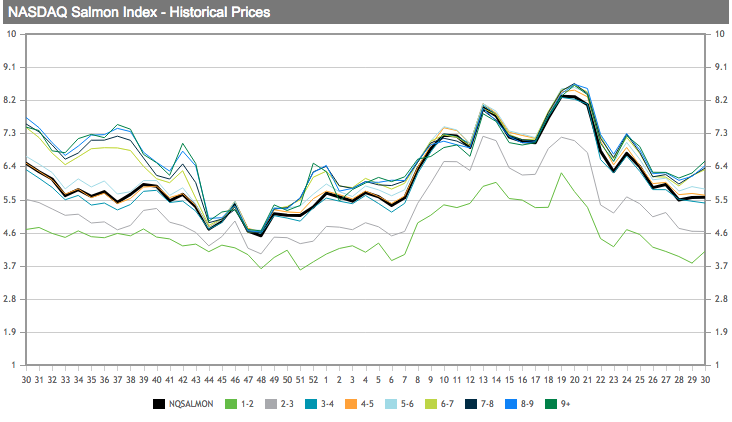Click week 52 on the x-axis
The width and height of the screenshot is (732, 422).
tap(313, 380)
